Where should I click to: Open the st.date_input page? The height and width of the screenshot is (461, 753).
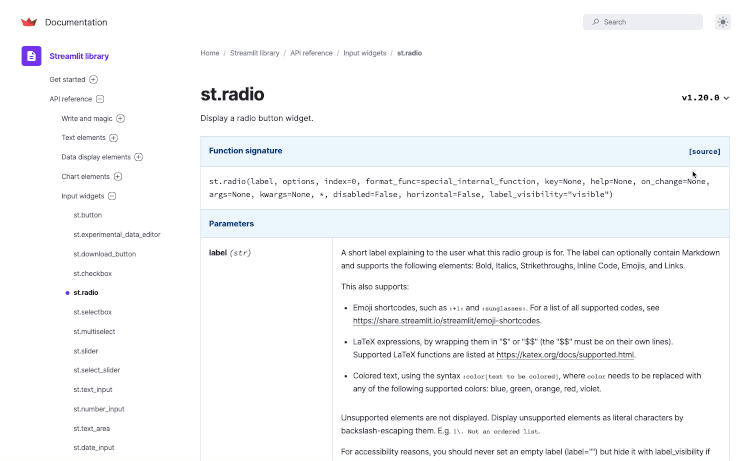[94, 448]
